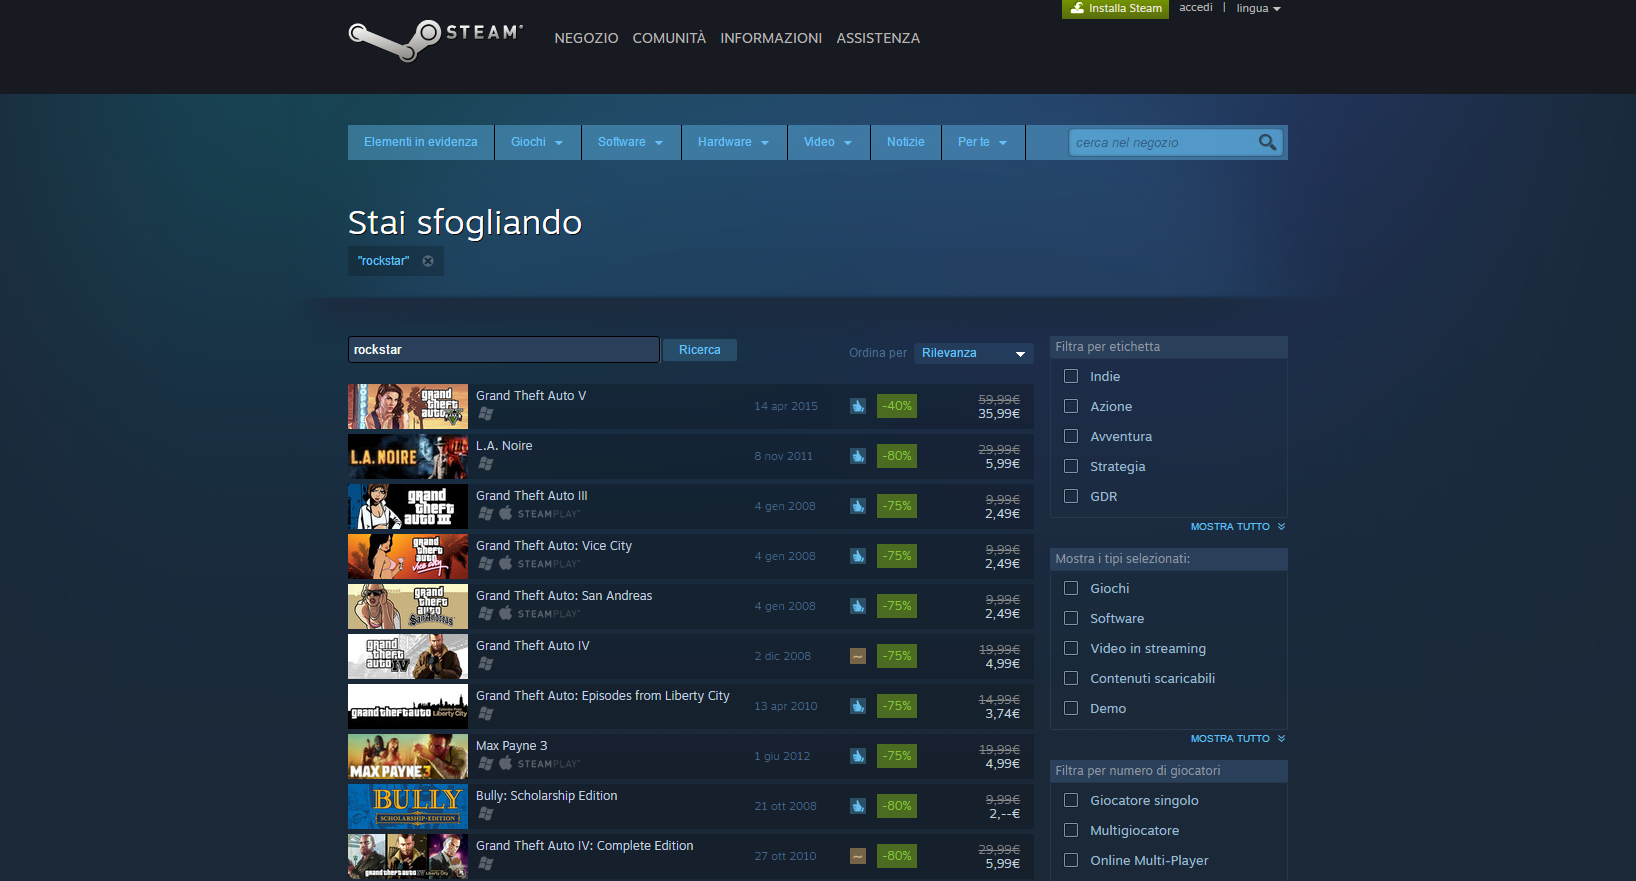1636x881 pixels.
Task: Click the positive review icon for Grand Theft Auto V
Action: (858, 406)
